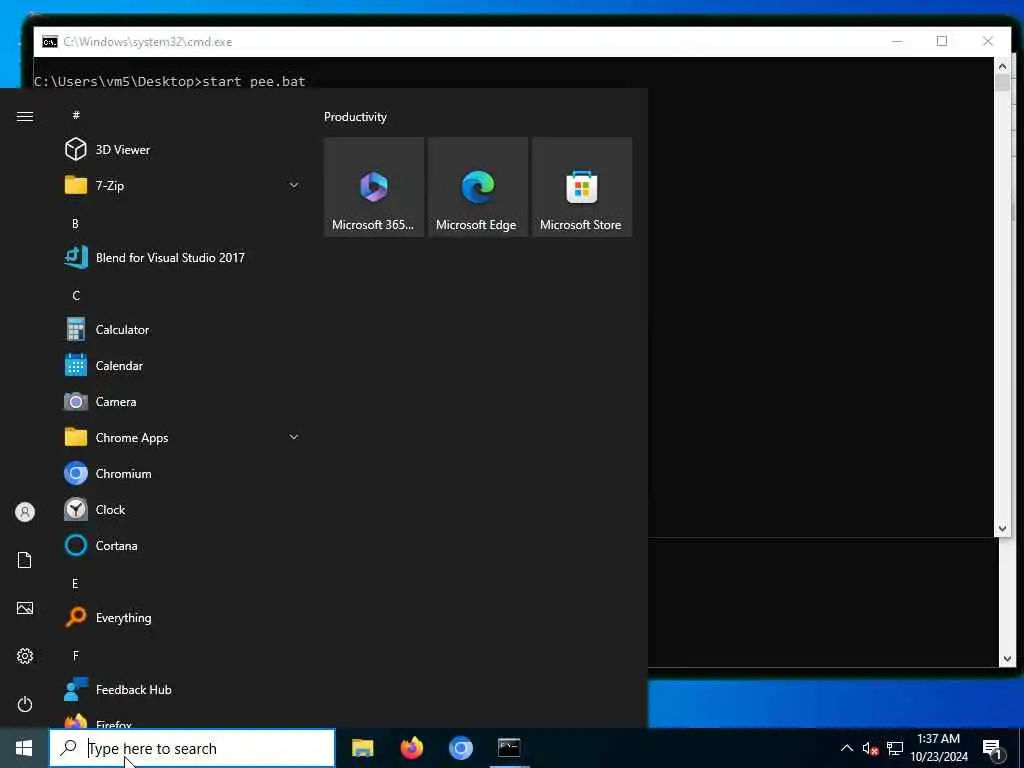Minimize the cmd.exe window
1024x768 pixels.
tap(897, 41)
